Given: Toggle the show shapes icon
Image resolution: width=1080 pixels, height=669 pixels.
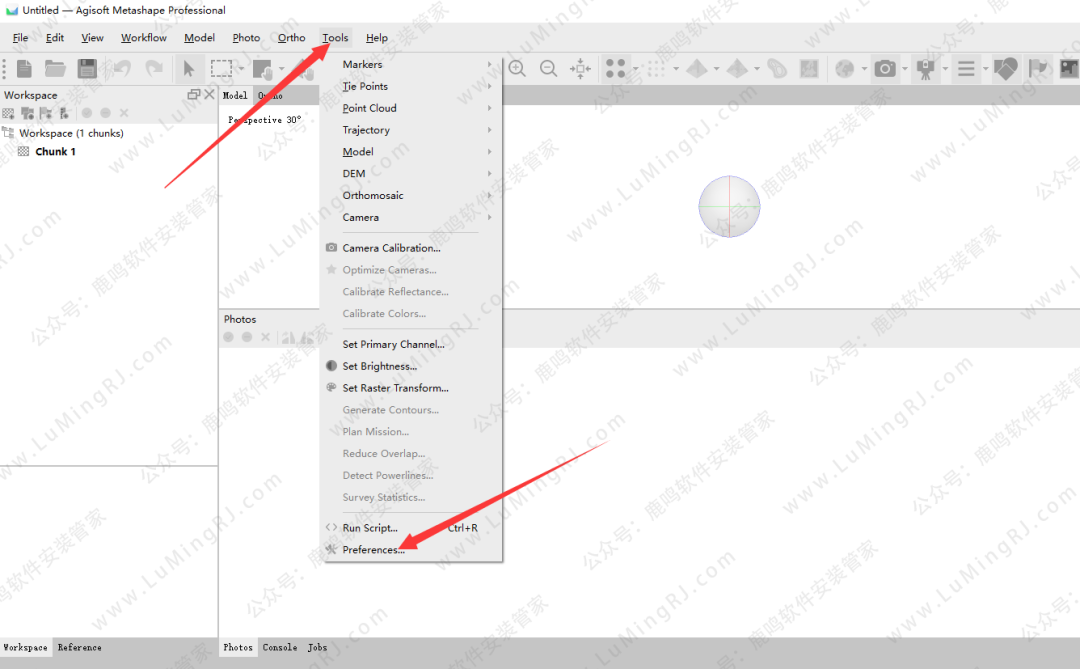Looking at the screenshot, I should pyautogui.click(x=1006, y=68).
